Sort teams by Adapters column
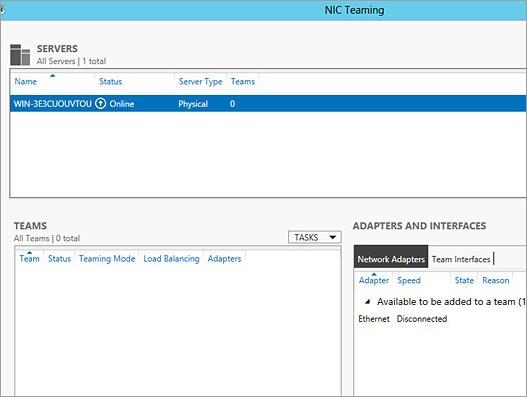Screen dimensions: 527x397 click(224, 259)
